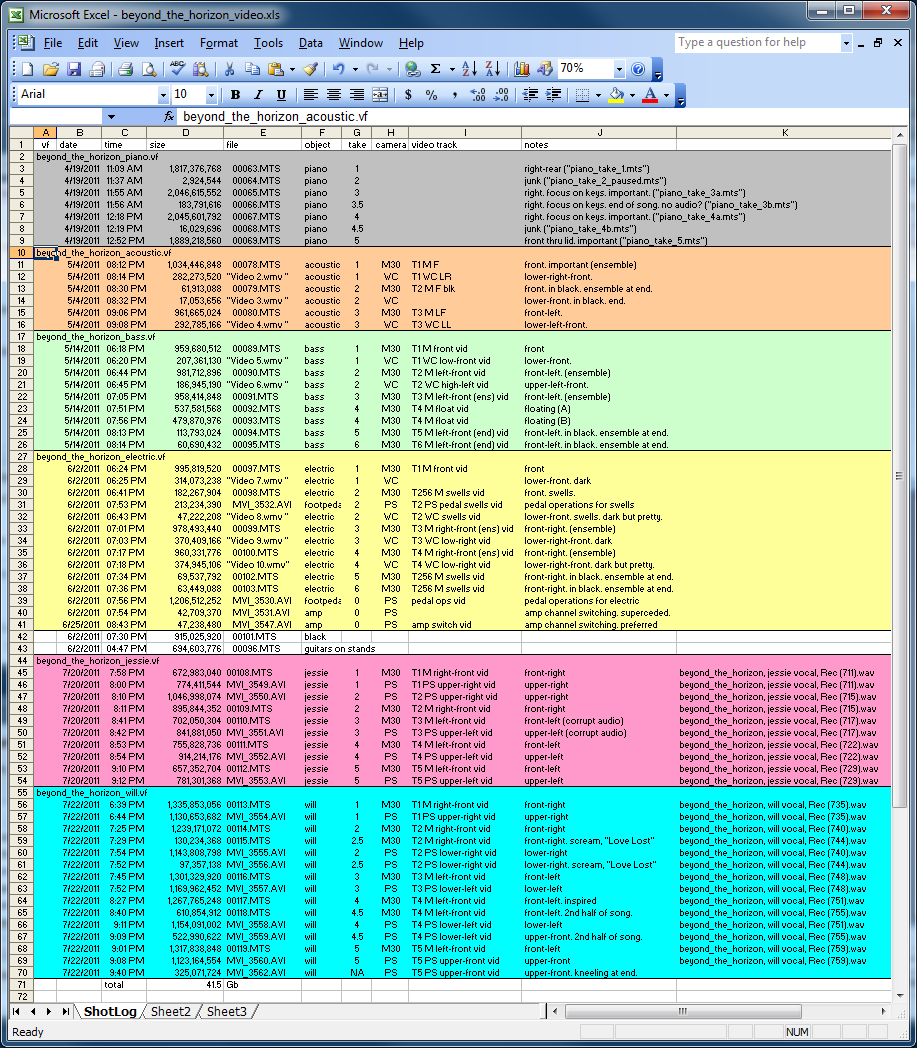Click the Insert Function fx button
917x1048 pixels.
(x=169, y=117)
